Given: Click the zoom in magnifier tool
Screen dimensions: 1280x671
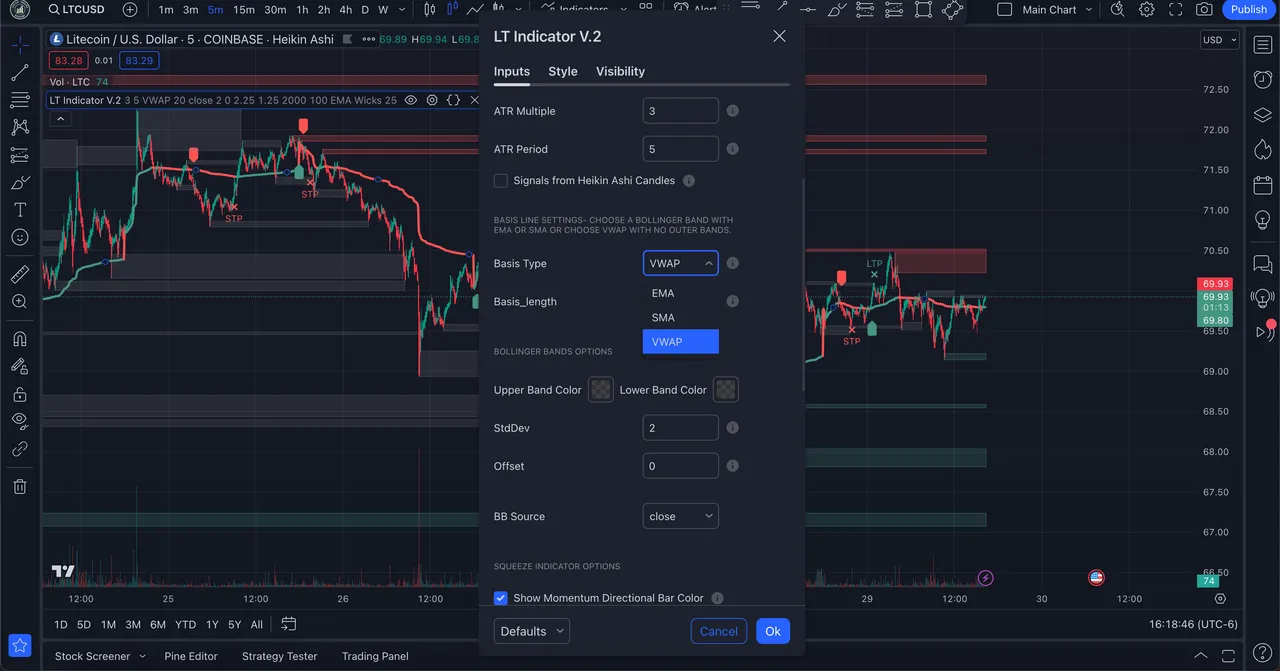Looking at the screenshot, I should coord(20,301).
